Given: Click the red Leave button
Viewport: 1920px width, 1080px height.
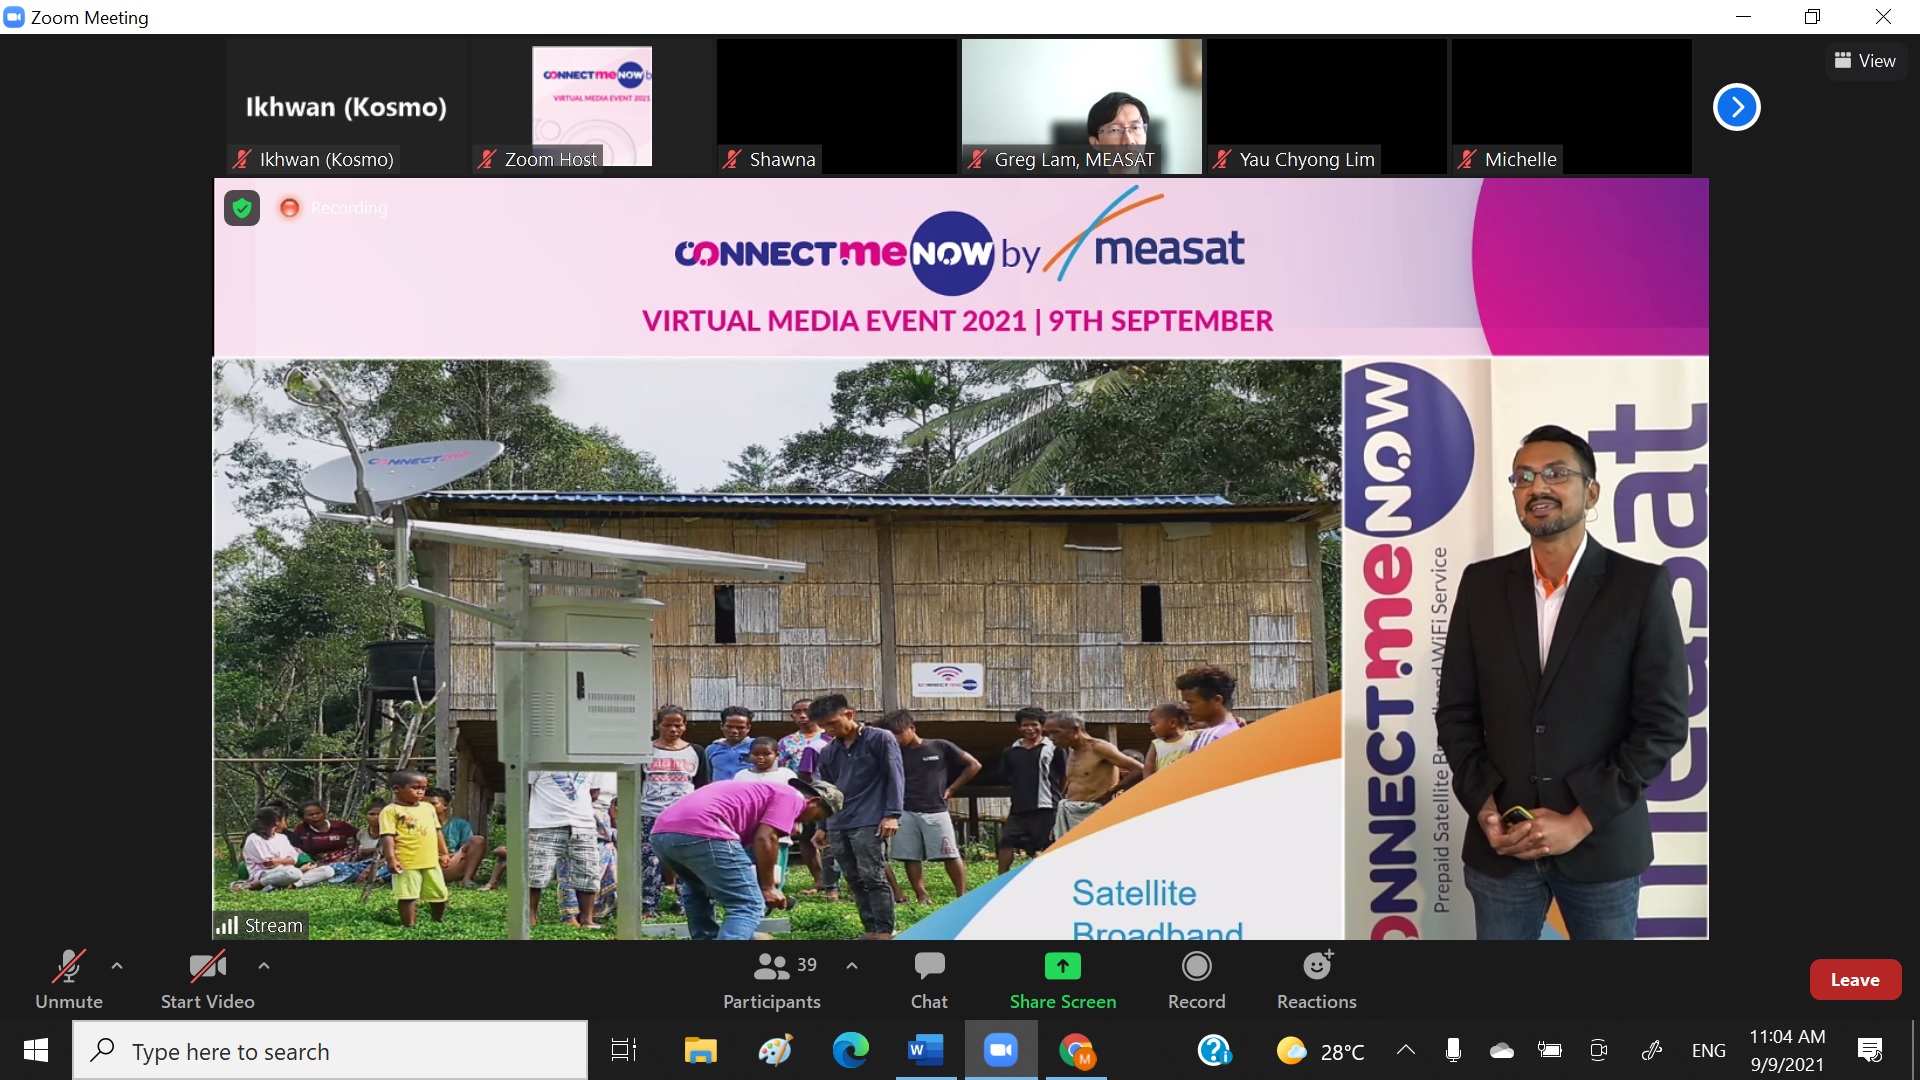Looking at the screenshot, I should [x=1855, y=980].
